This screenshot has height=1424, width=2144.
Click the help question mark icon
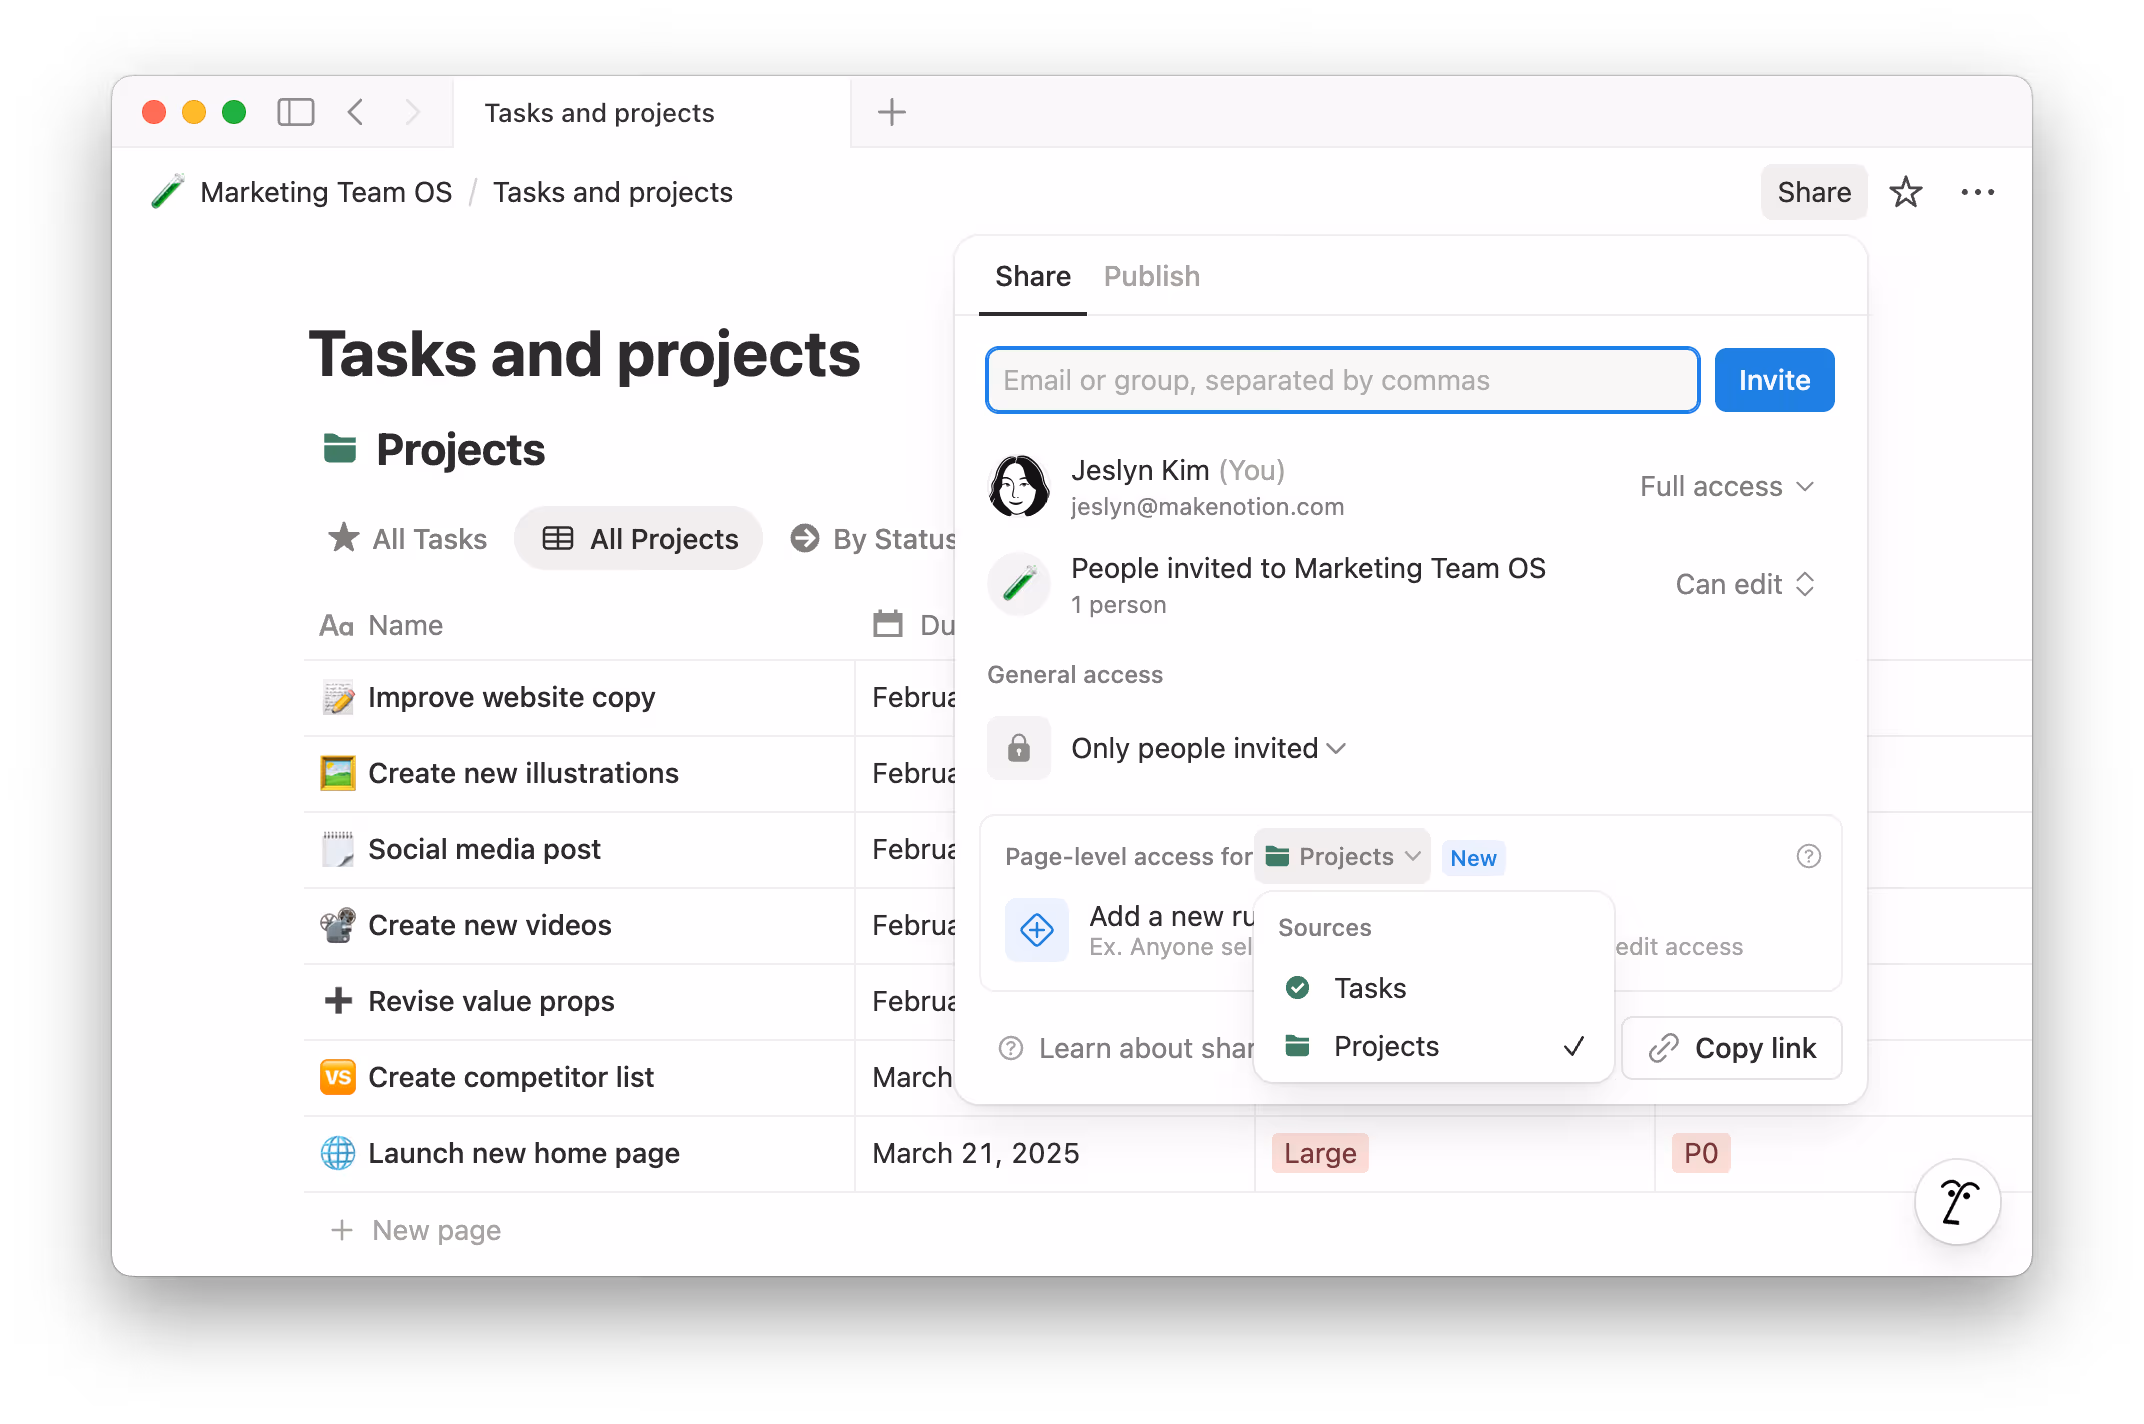(x=1808, y=856)
